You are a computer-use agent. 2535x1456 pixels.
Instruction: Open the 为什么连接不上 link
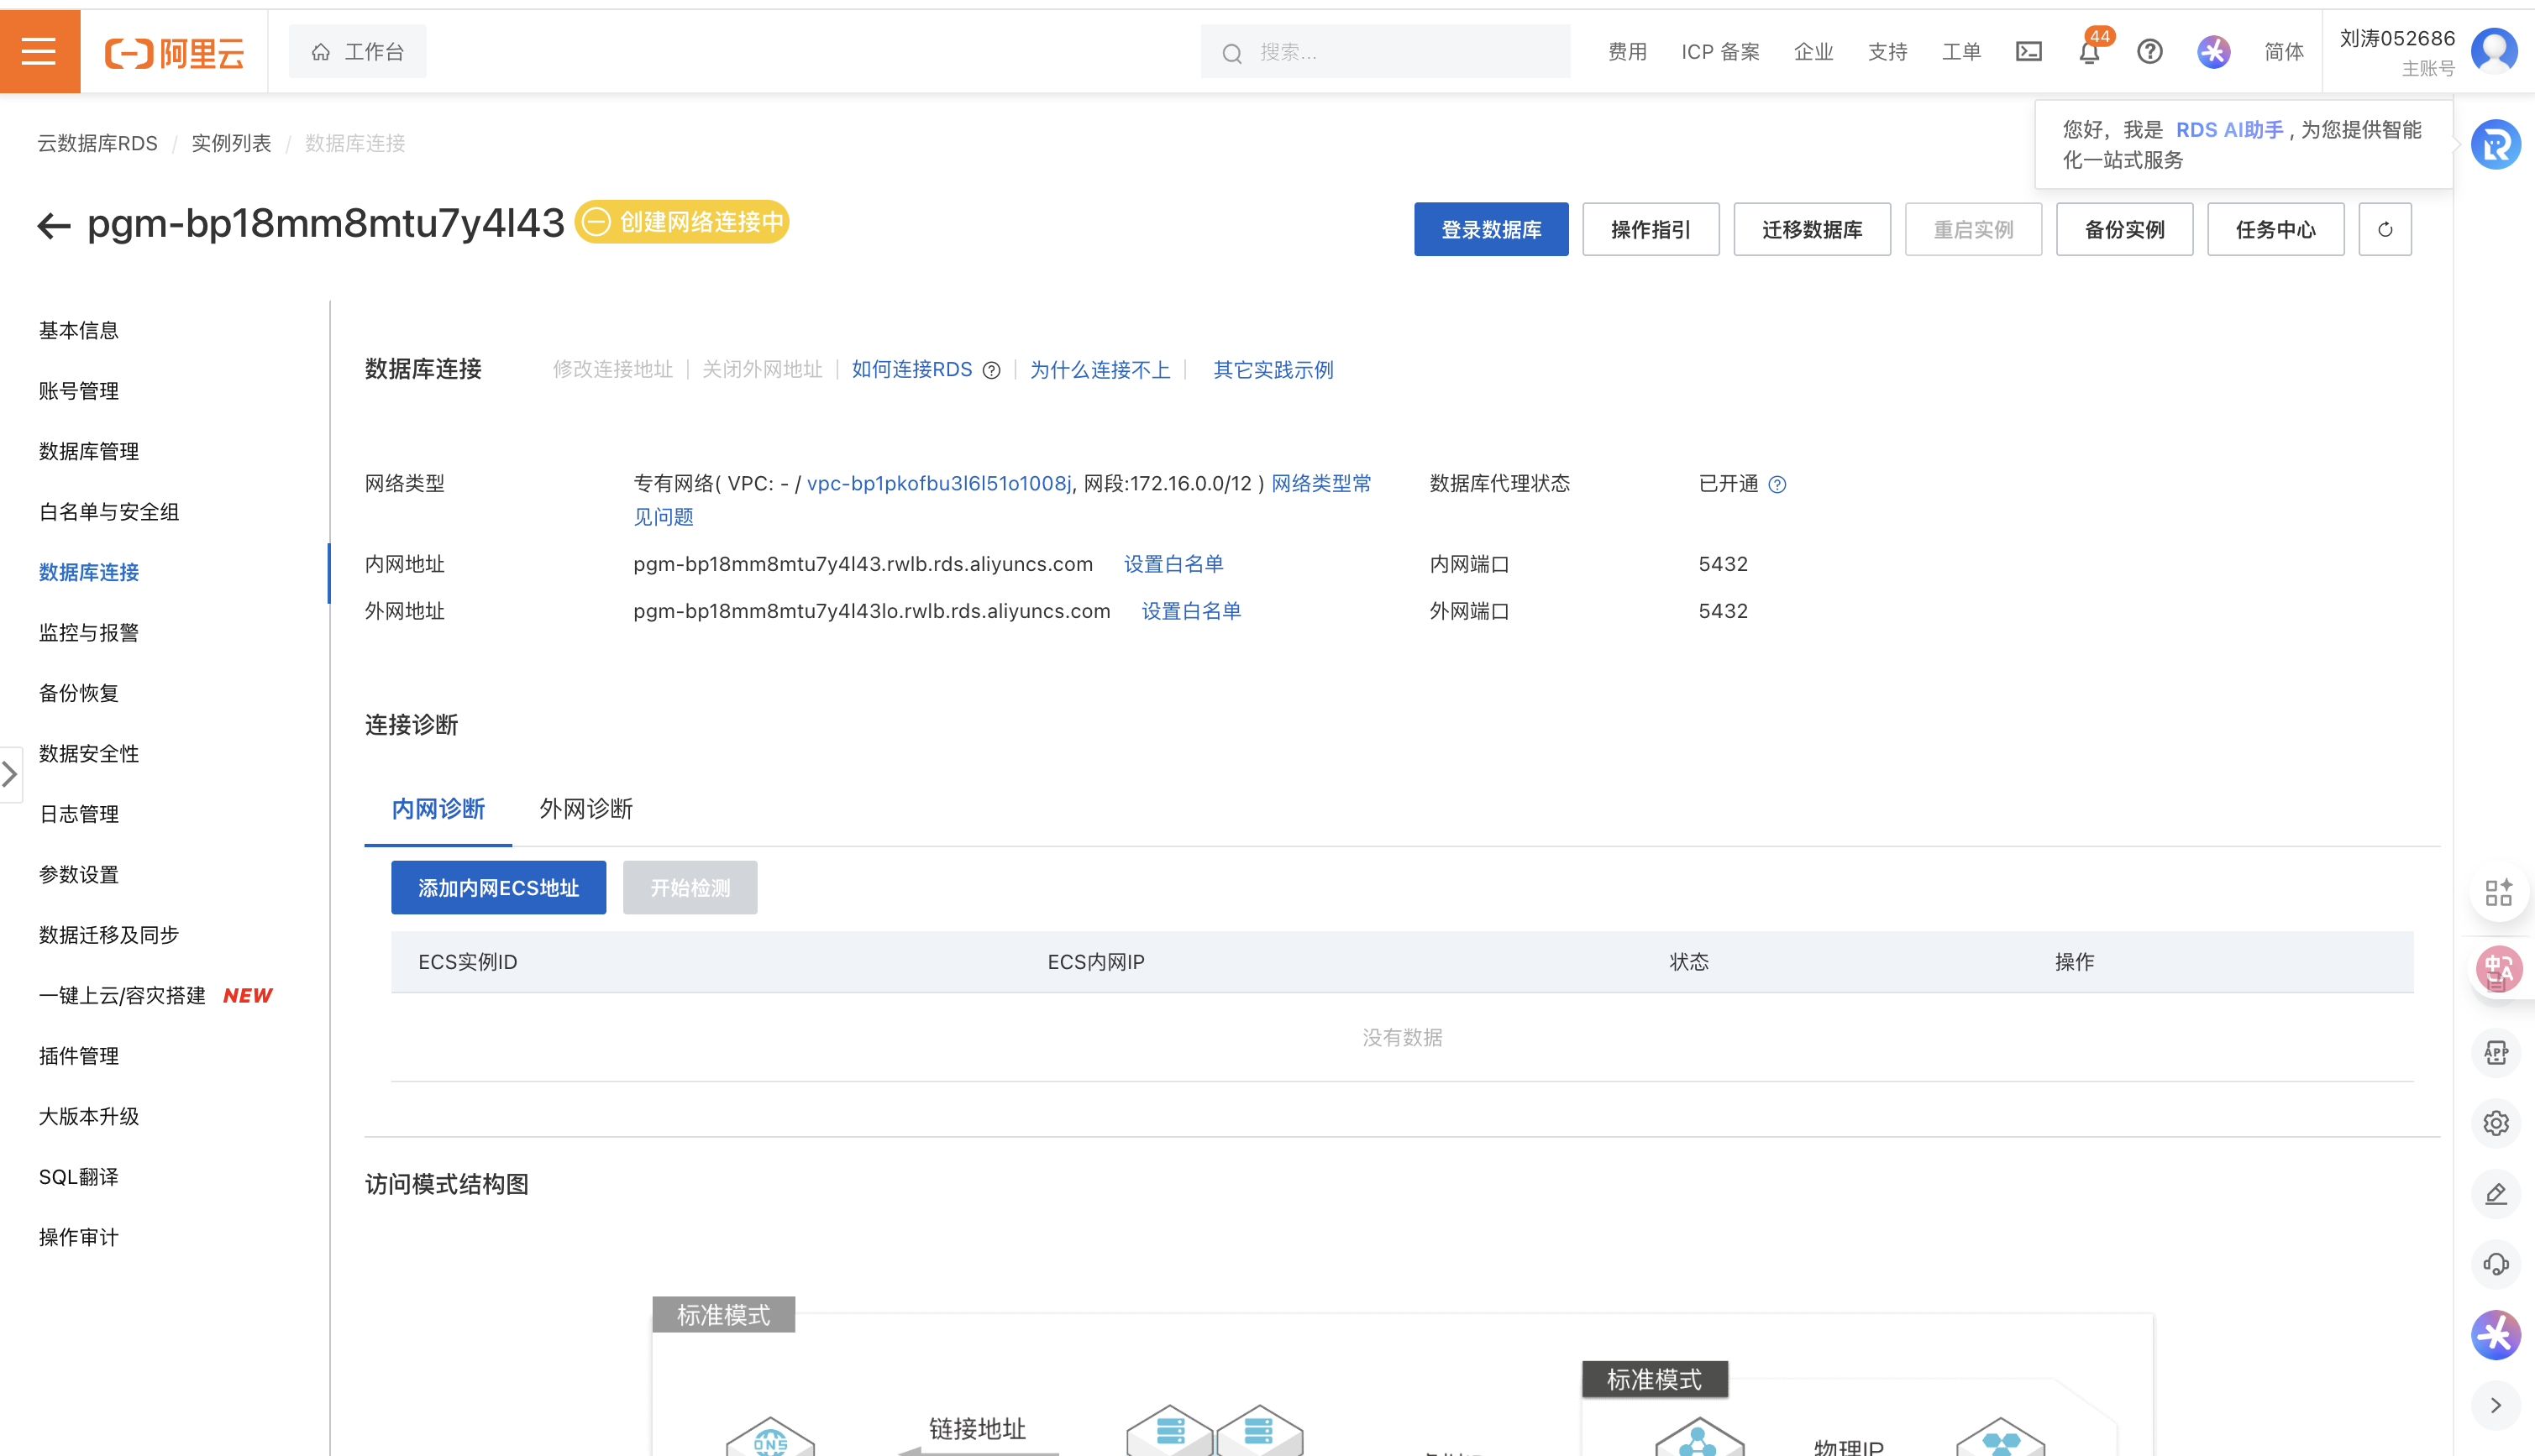pos(1099,370)
